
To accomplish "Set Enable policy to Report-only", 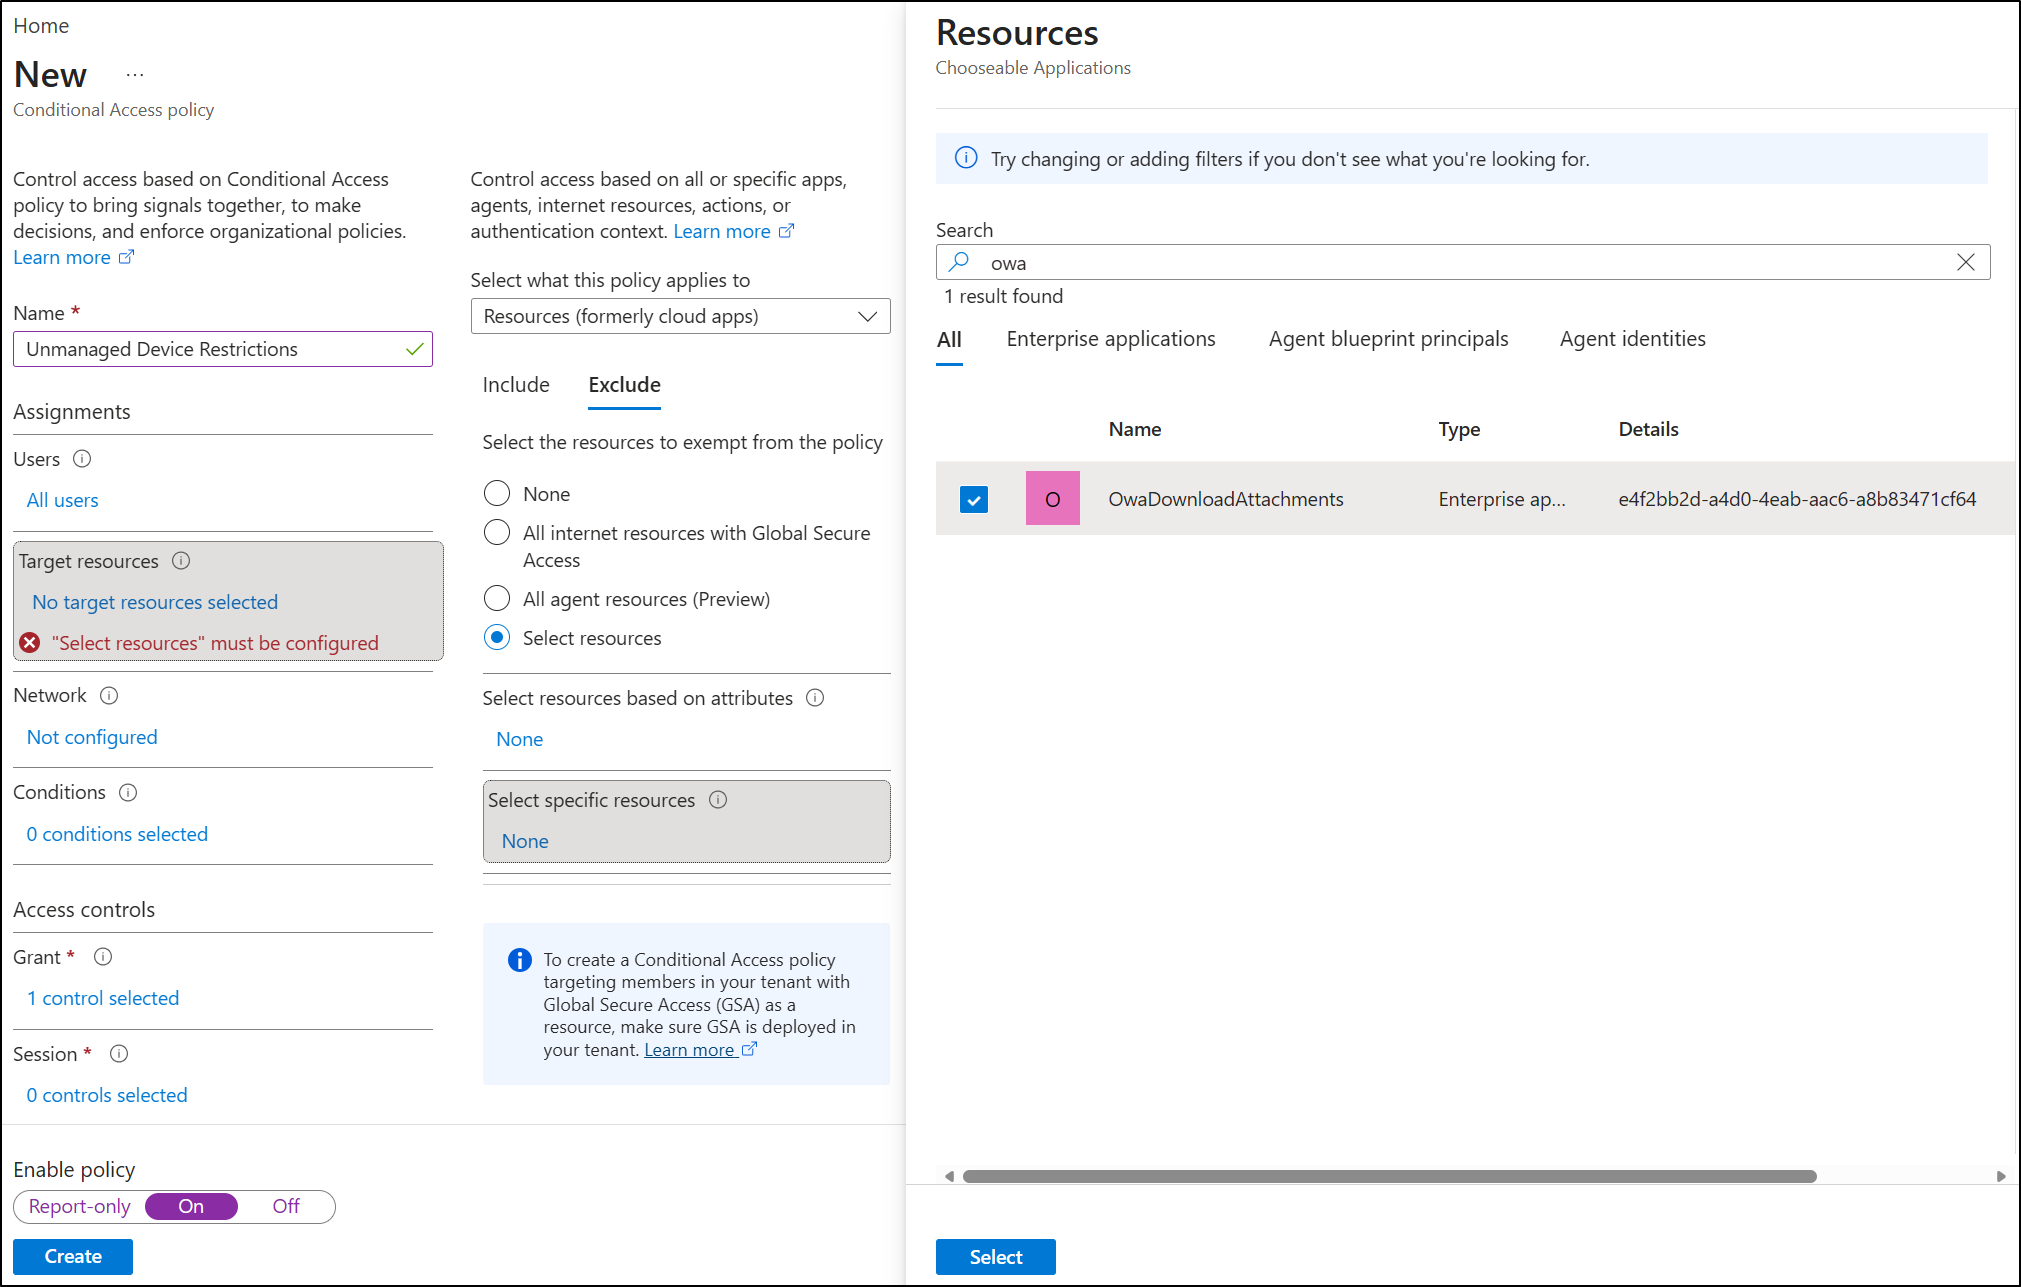I will [80, 1206].
